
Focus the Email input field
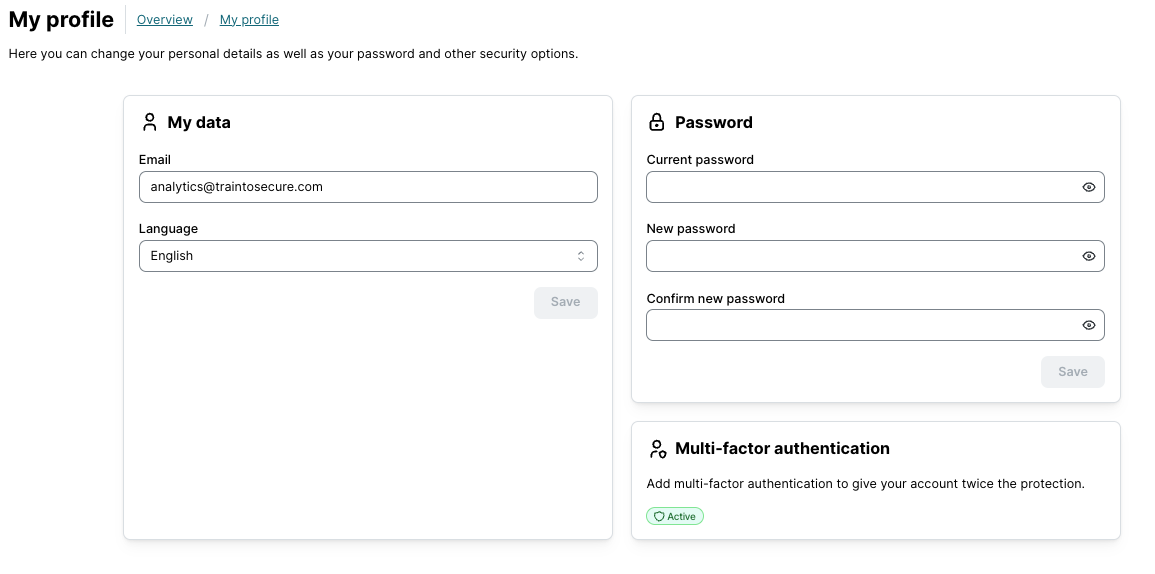point(367,187)
